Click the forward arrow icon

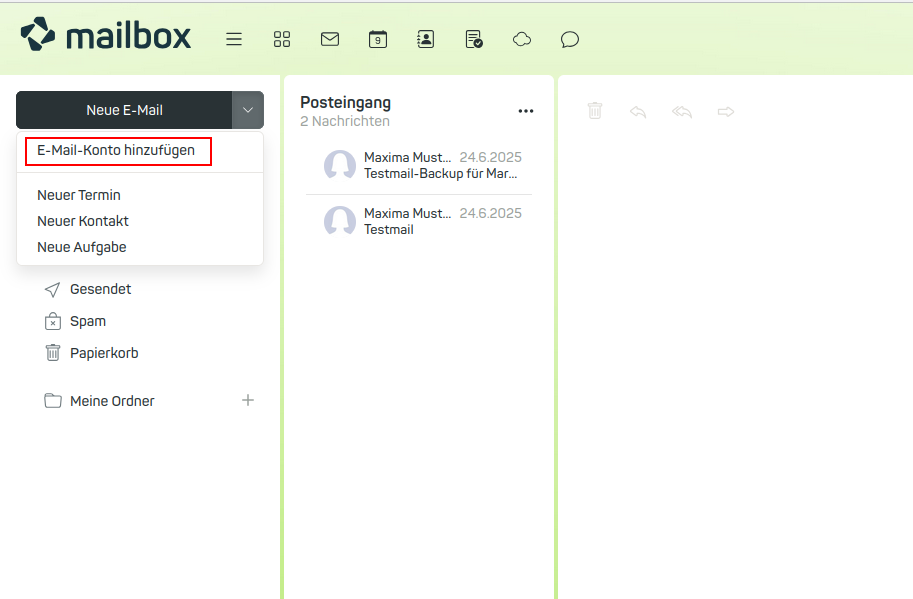pyautogui.click(x=726, y=111)
